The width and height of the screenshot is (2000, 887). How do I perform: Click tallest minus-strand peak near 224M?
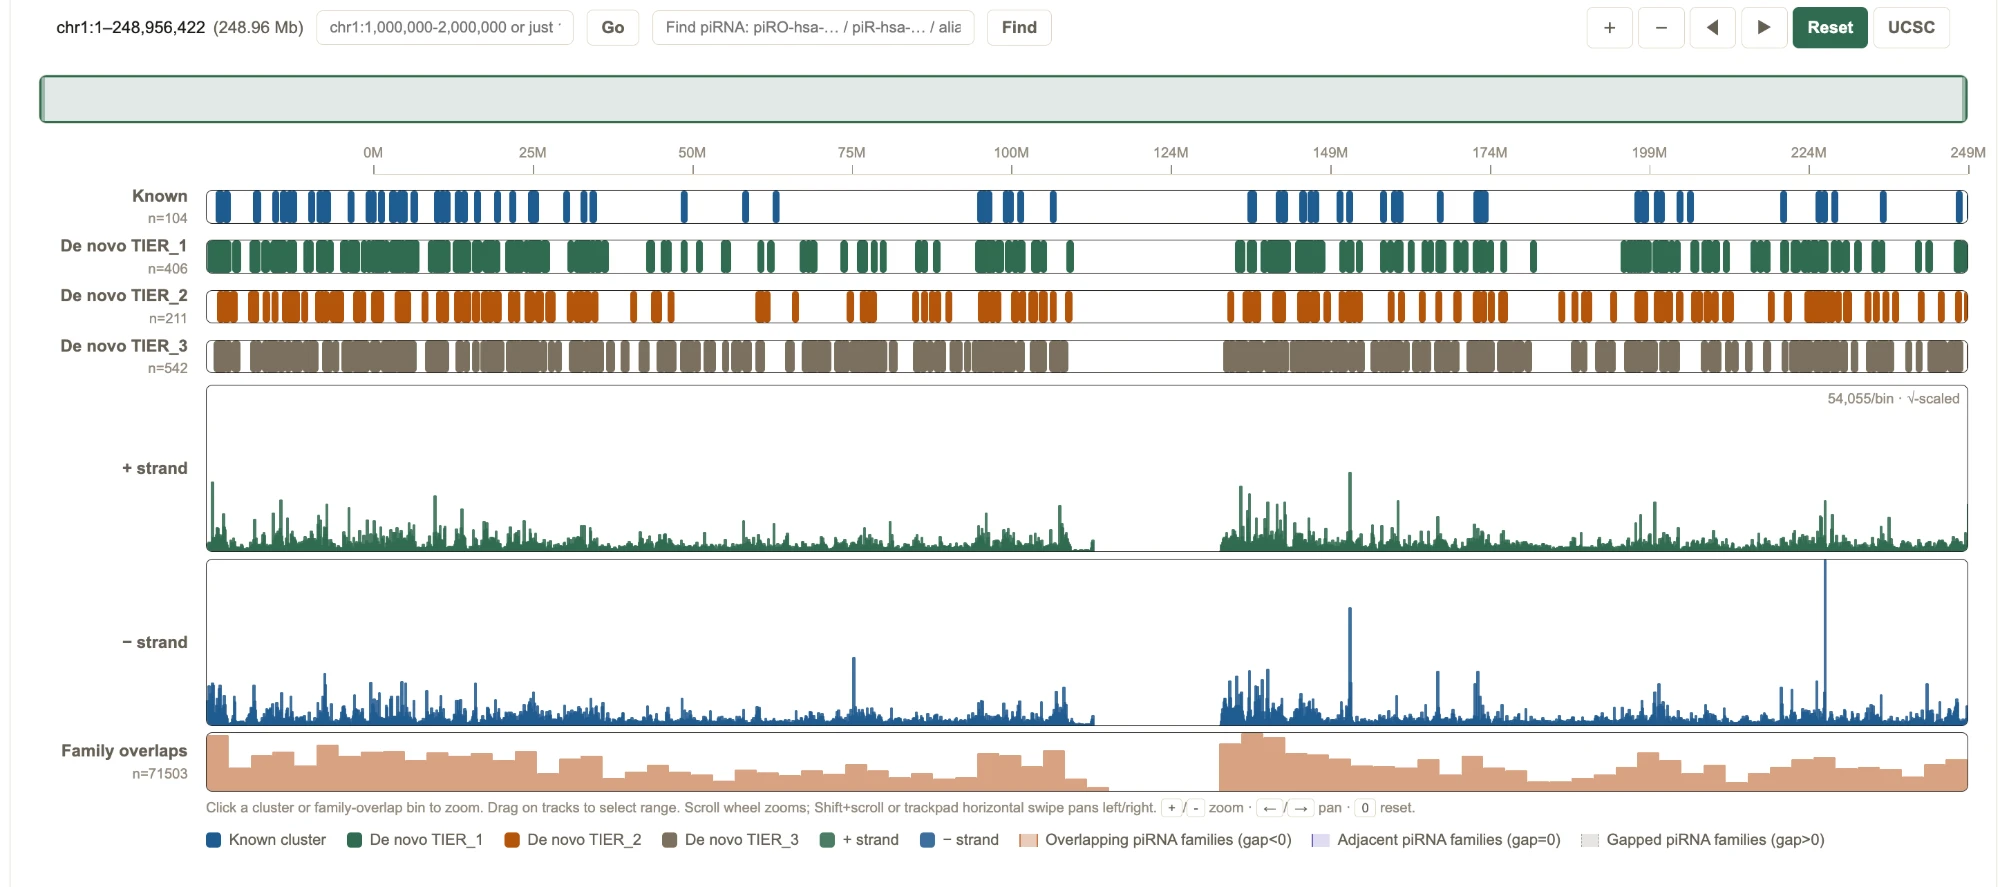[1825, 640]
